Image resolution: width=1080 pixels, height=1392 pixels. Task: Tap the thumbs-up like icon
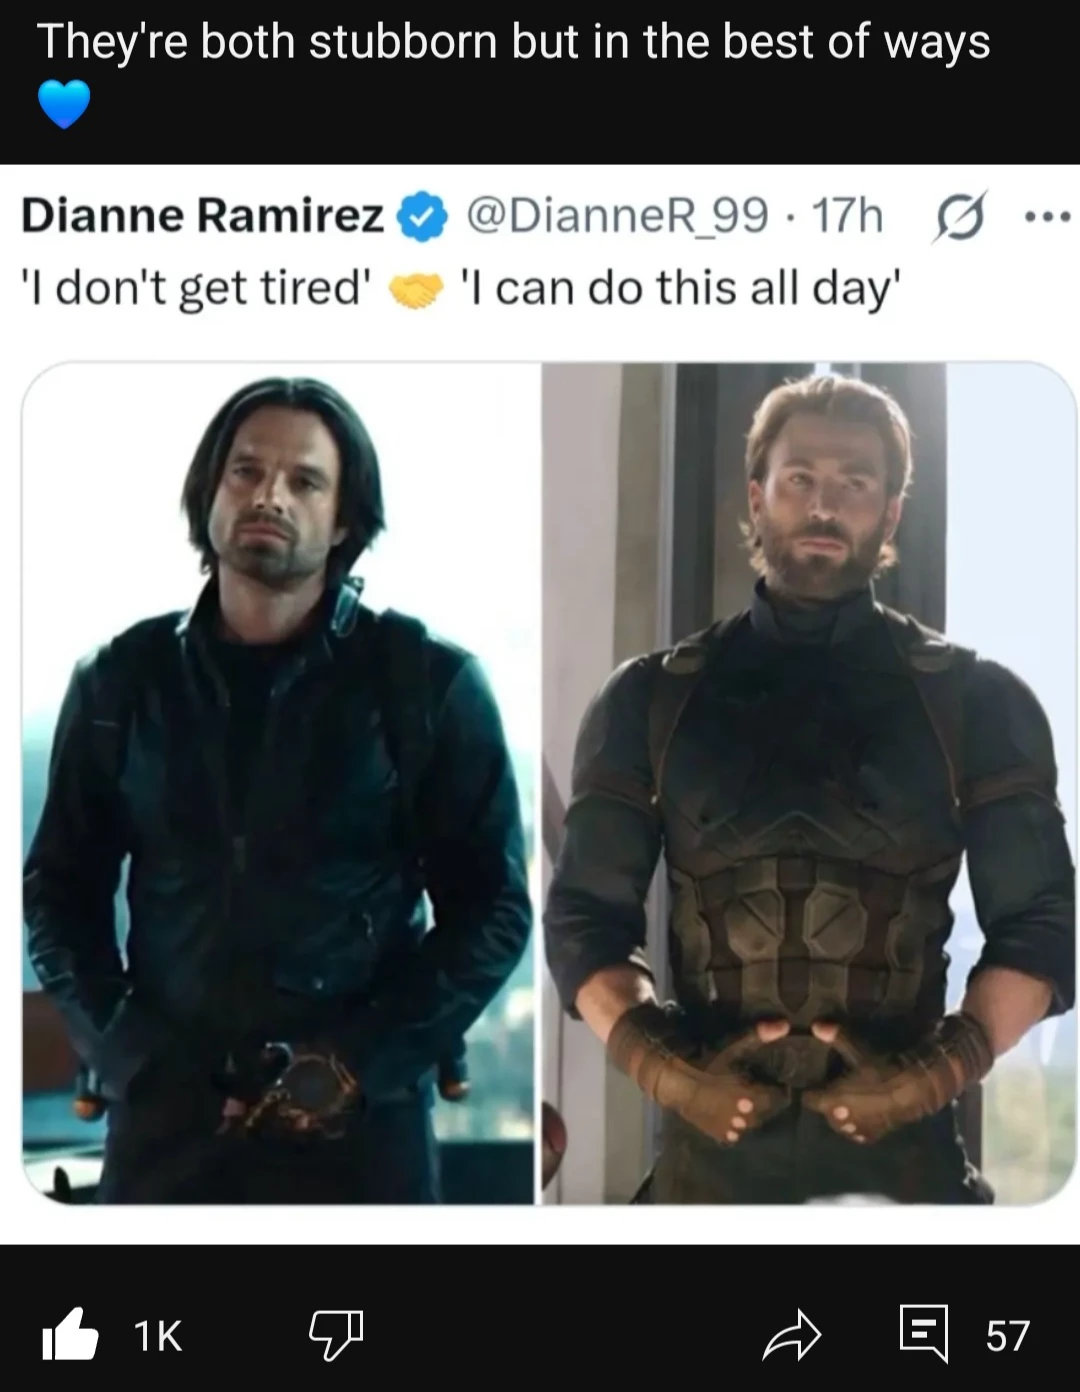point(70,1335)
